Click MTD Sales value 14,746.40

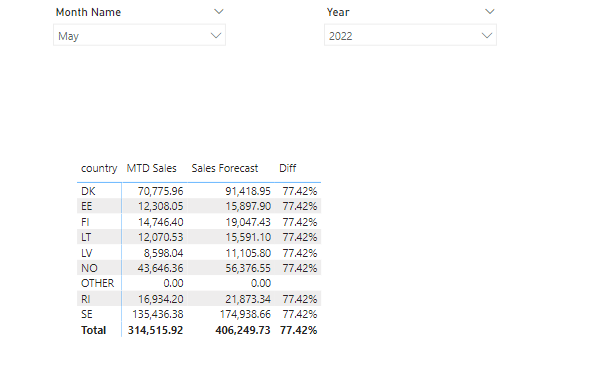click(x=160, y=222)
